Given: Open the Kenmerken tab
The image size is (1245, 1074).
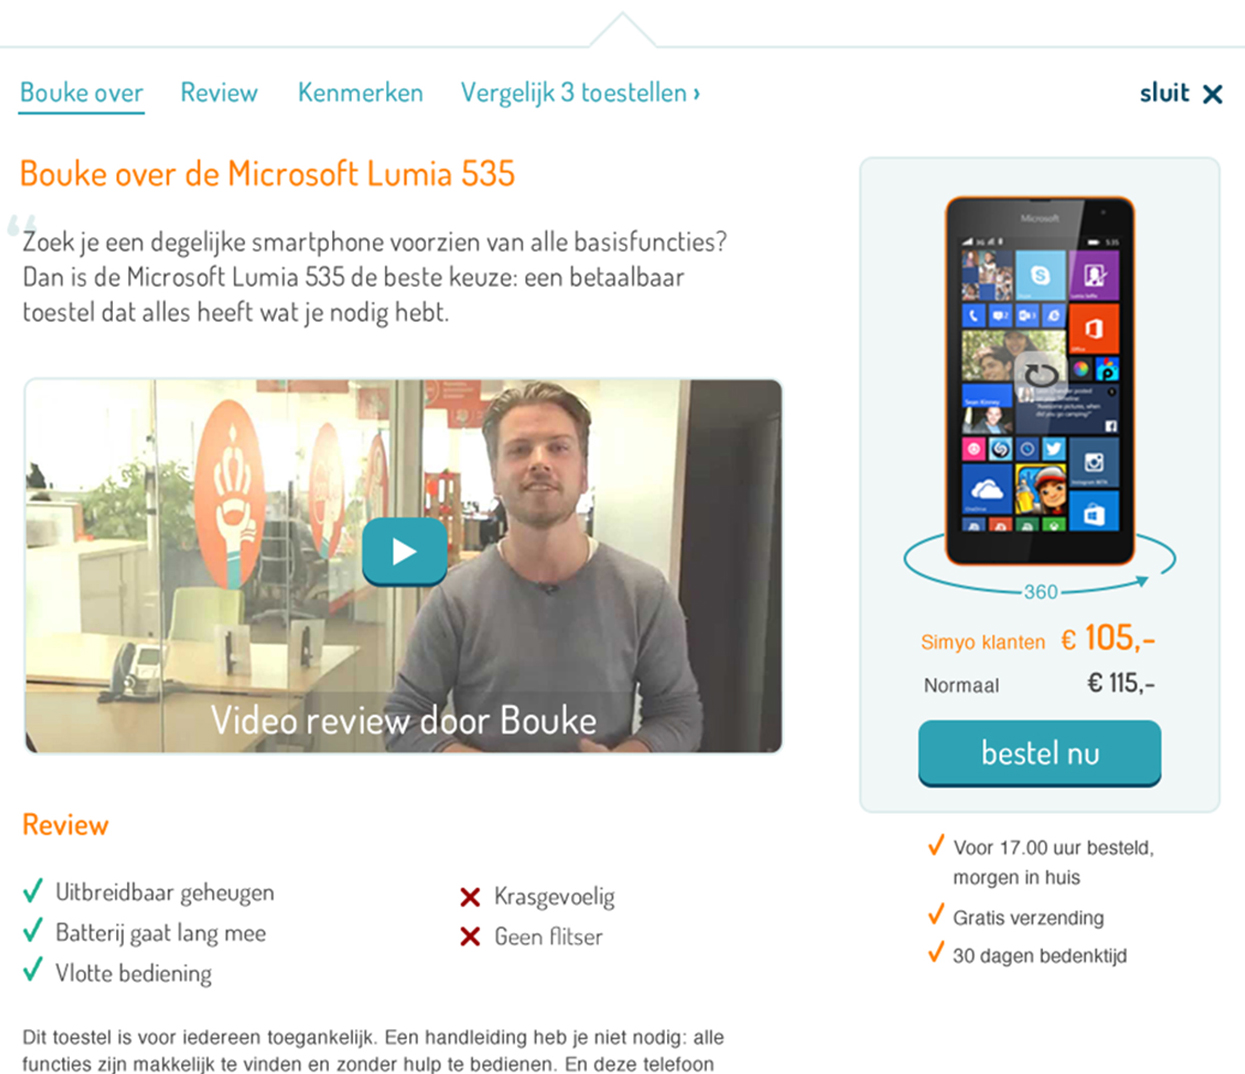Looking at the screenshot, I should [x=361, y=93].
